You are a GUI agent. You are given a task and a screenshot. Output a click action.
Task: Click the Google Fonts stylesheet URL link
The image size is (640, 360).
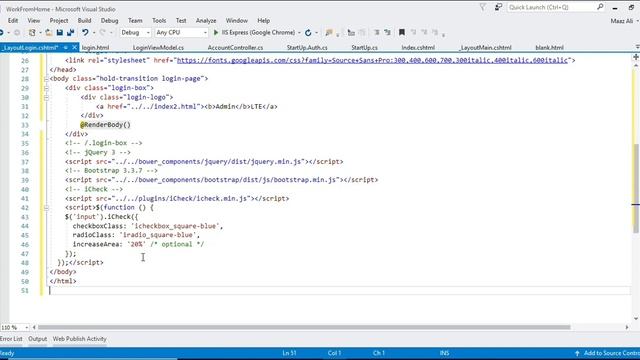click(x=372, y=60)
